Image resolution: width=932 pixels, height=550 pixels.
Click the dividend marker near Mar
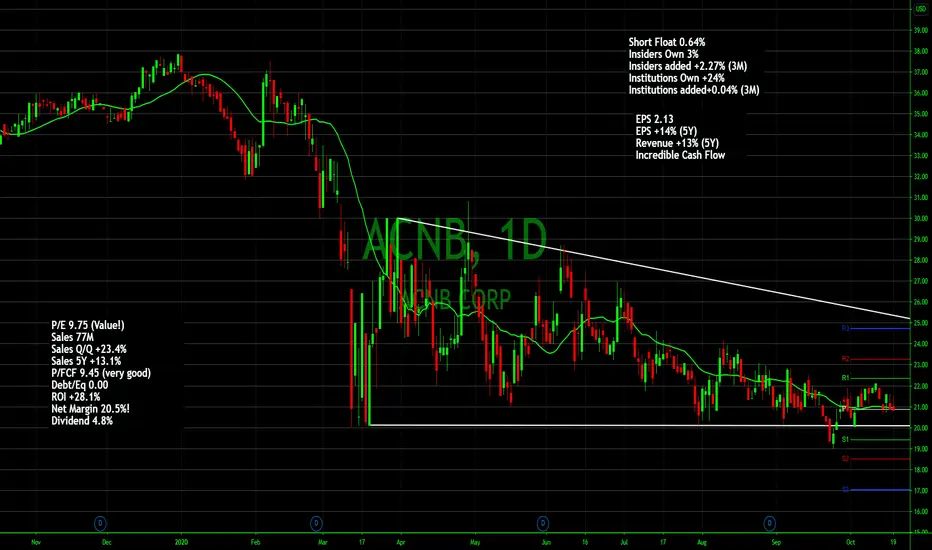point(316,523)
